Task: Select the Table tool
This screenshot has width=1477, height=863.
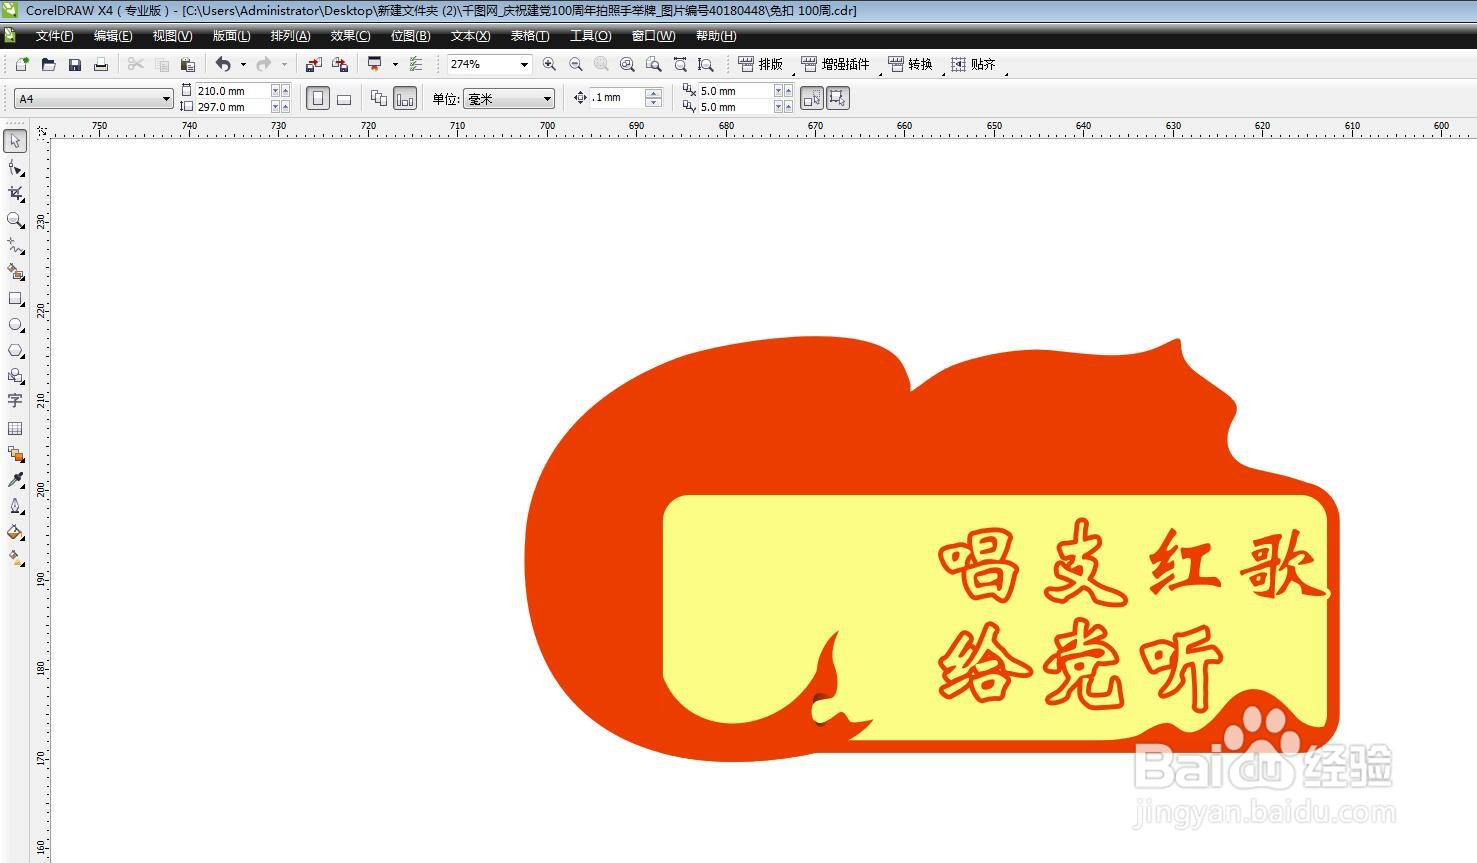Action: 15,428
